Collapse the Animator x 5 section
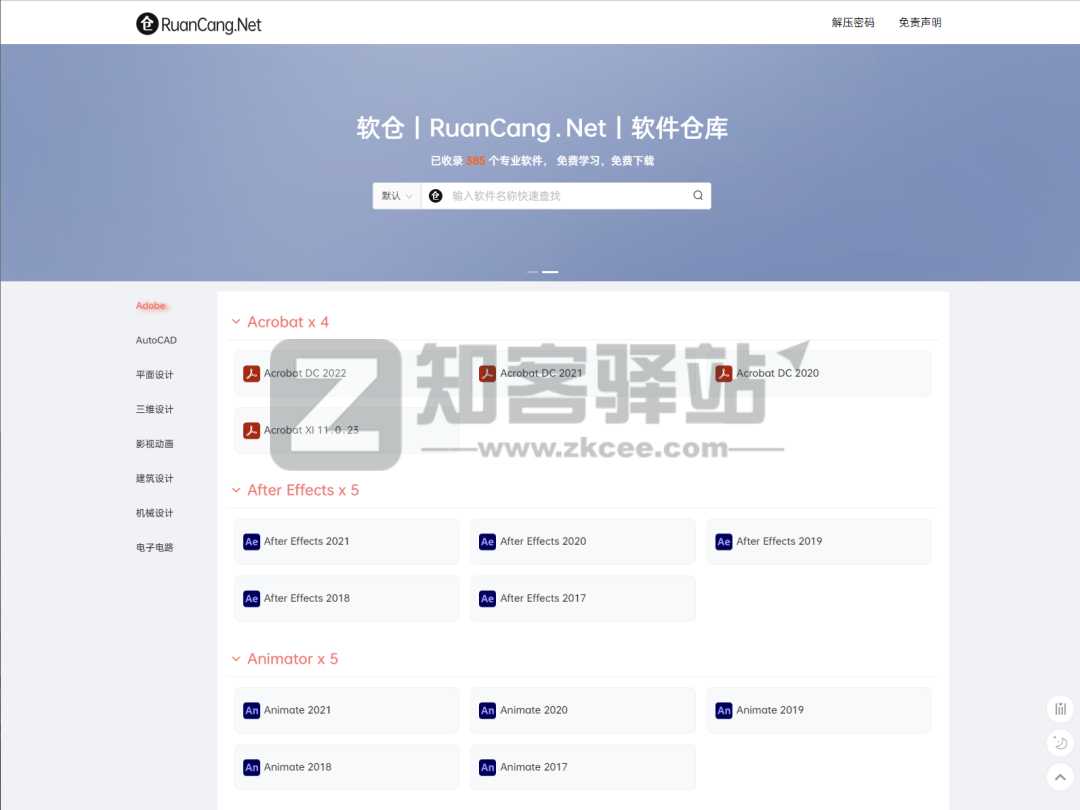The height and width of the screenshot is (810, 1080). pyautogui.click(x=236, y=659)
